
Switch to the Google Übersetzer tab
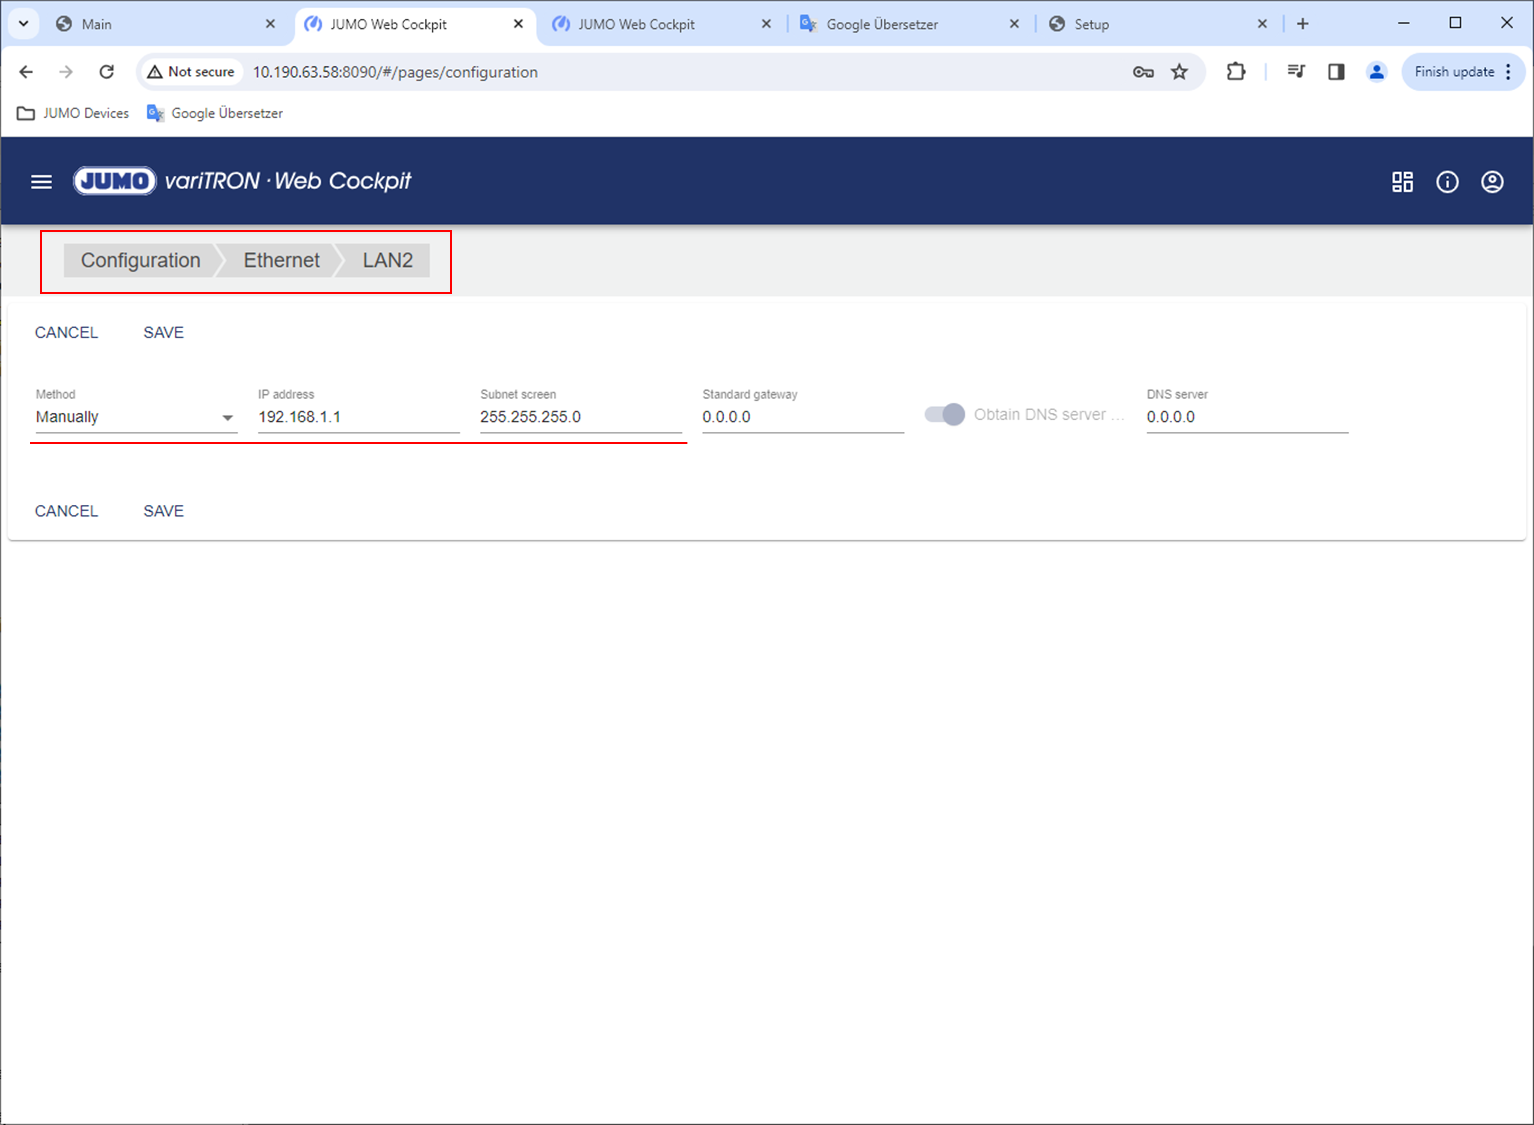point(882,24)
